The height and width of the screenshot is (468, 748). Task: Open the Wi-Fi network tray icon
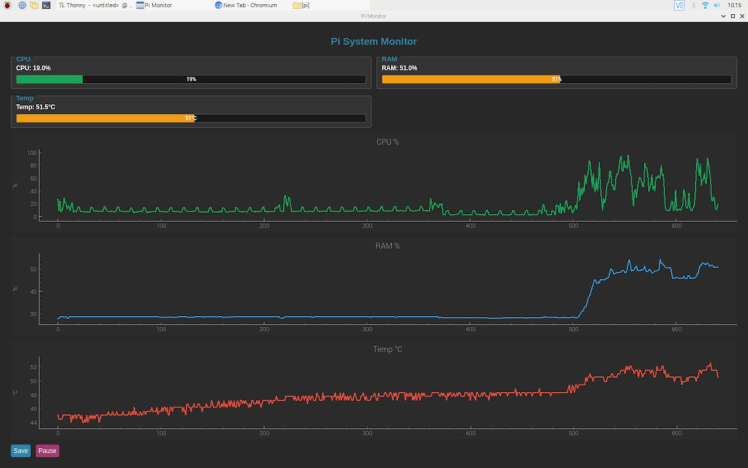click(704, 5)
